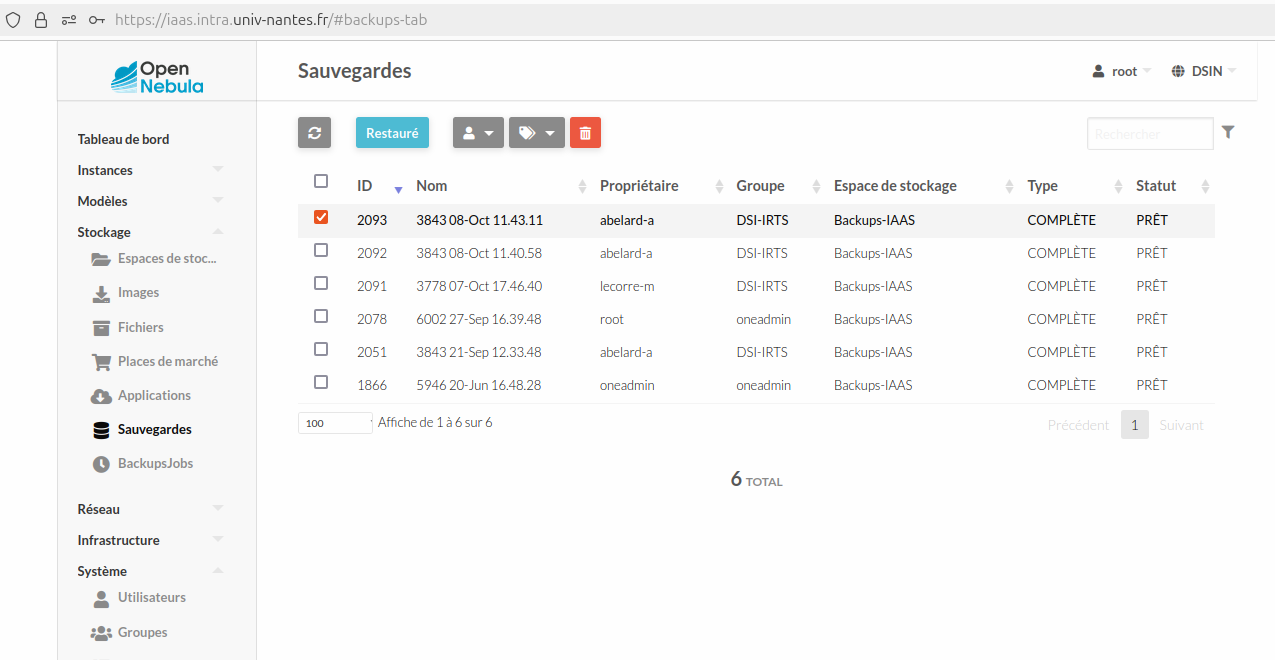Check the select-all header checkbox
Image resolution: width=1275 pixels, height=660 pixels.
(x=321, y=182)
